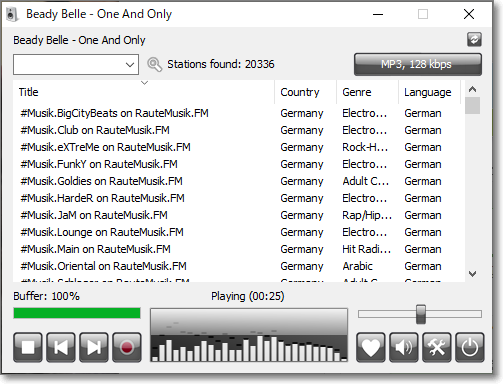Click Germany in the #Musik.JaM row

(302, 215)
